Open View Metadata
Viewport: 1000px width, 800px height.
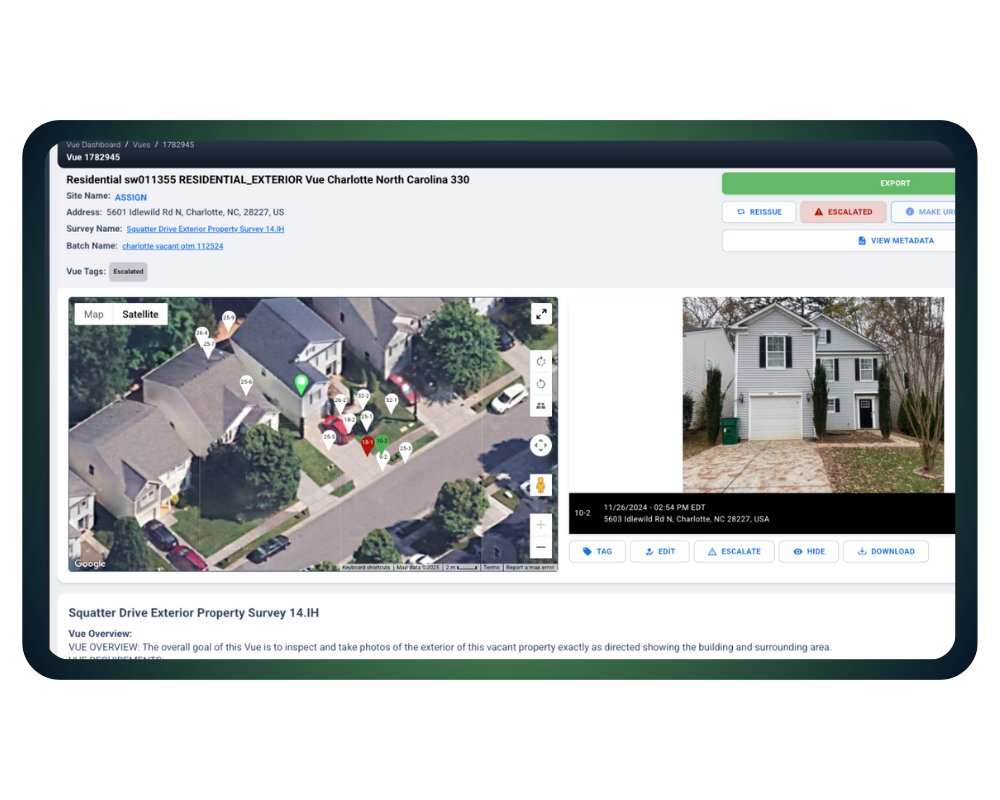(838, 241)
